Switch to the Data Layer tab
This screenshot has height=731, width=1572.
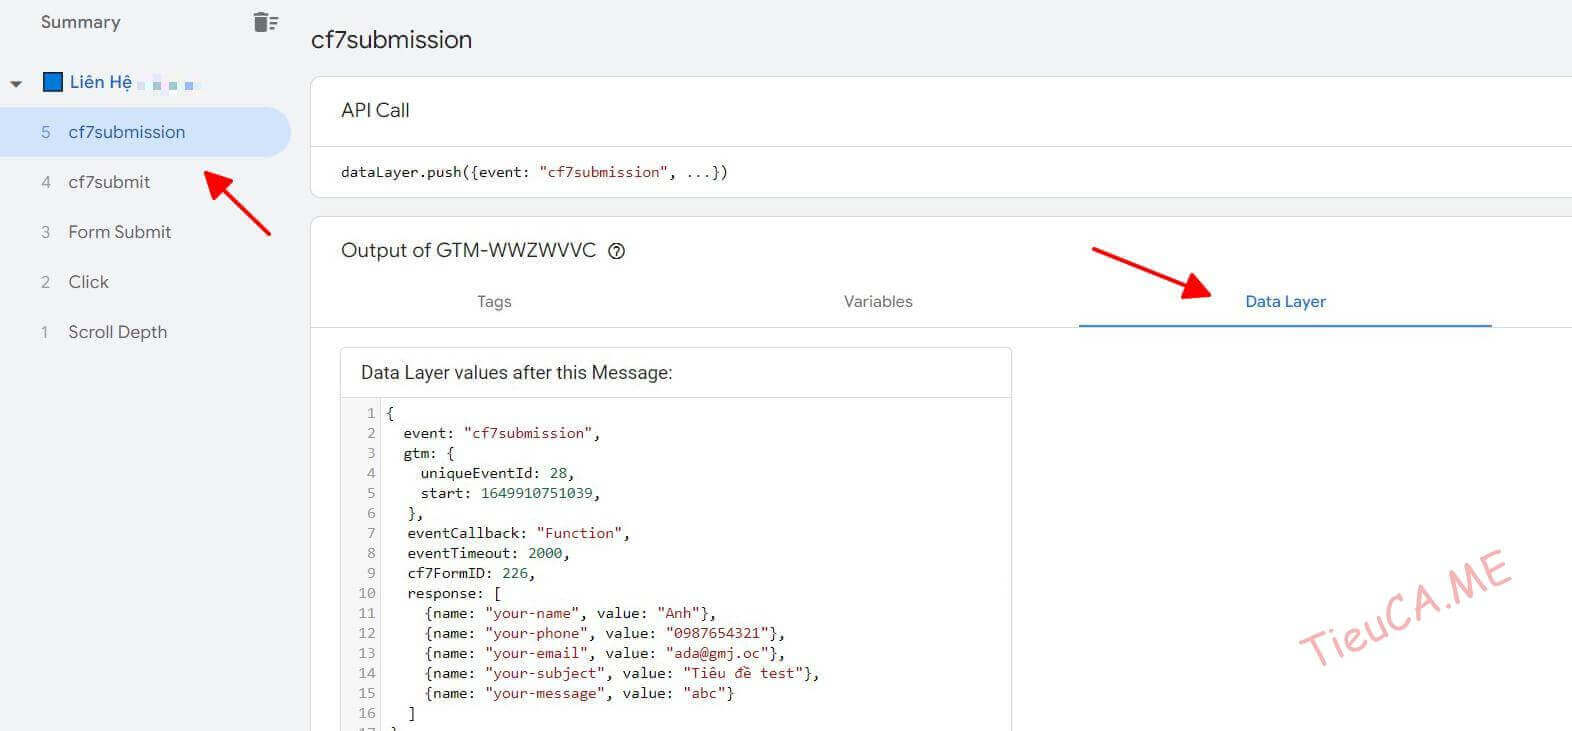(1285, 301)
